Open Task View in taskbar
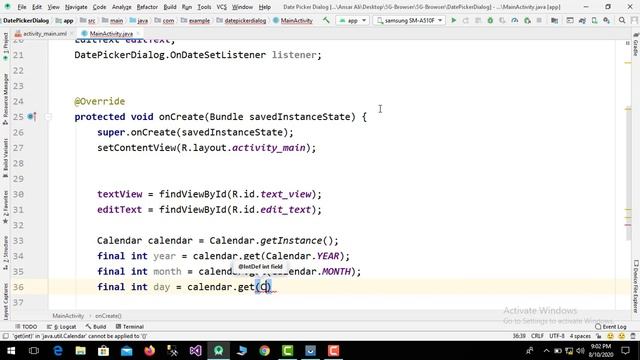The image size is (640, 360). [34, 351]
